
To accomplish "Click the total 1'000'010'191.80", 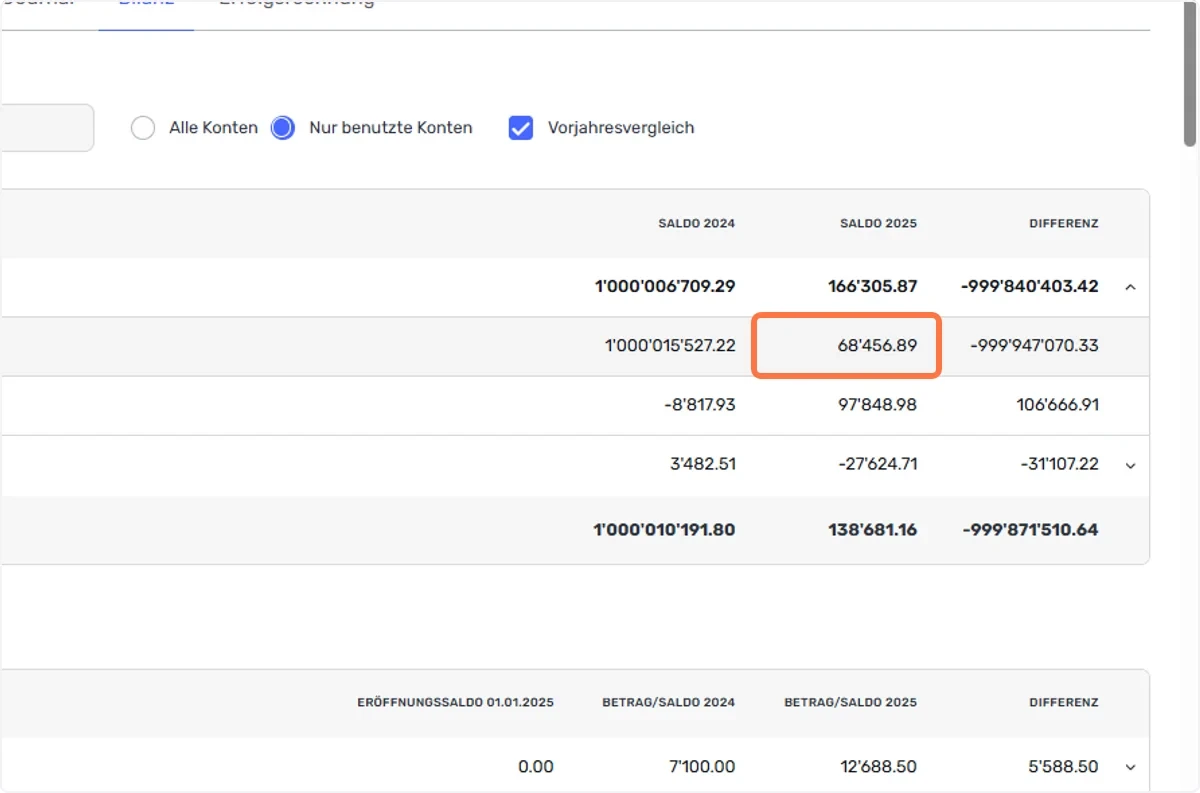I will (664, 530).
